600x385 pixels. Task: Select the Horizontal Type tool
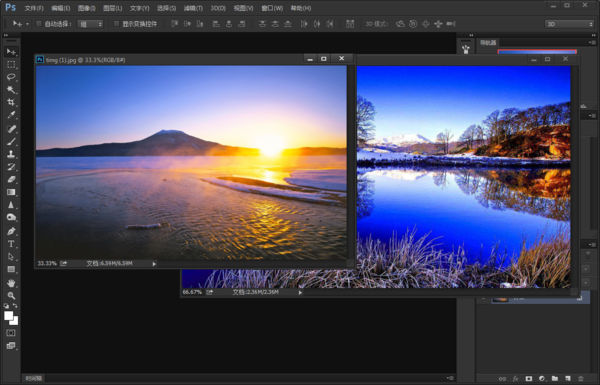pyautogui.click(x=11, y=244)
